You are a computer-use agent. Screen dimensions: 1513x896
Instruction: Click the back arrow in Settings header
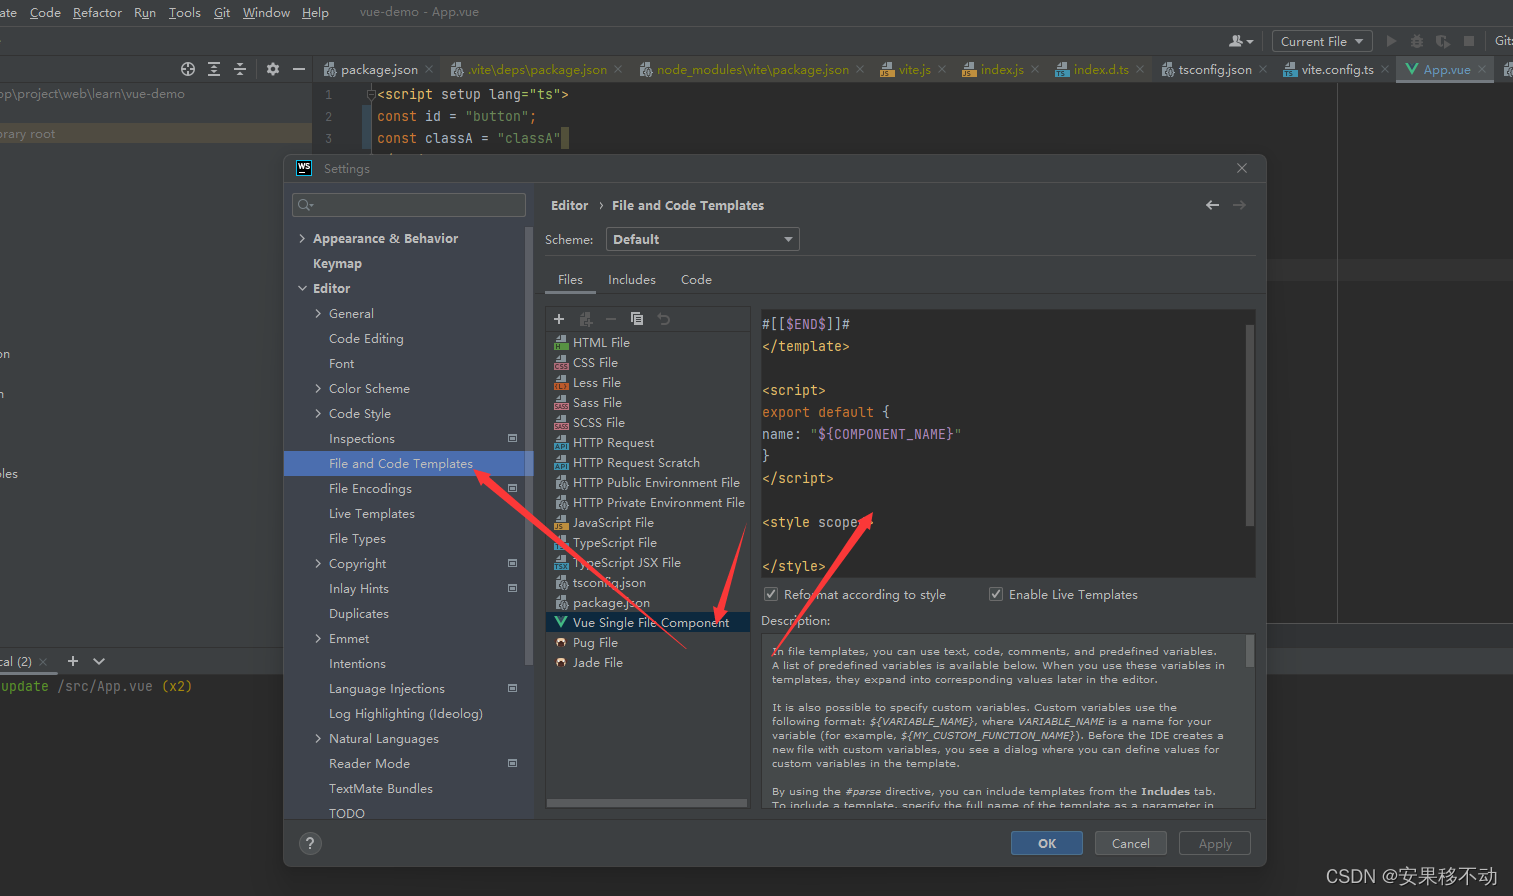click(x=1212, y=205)
